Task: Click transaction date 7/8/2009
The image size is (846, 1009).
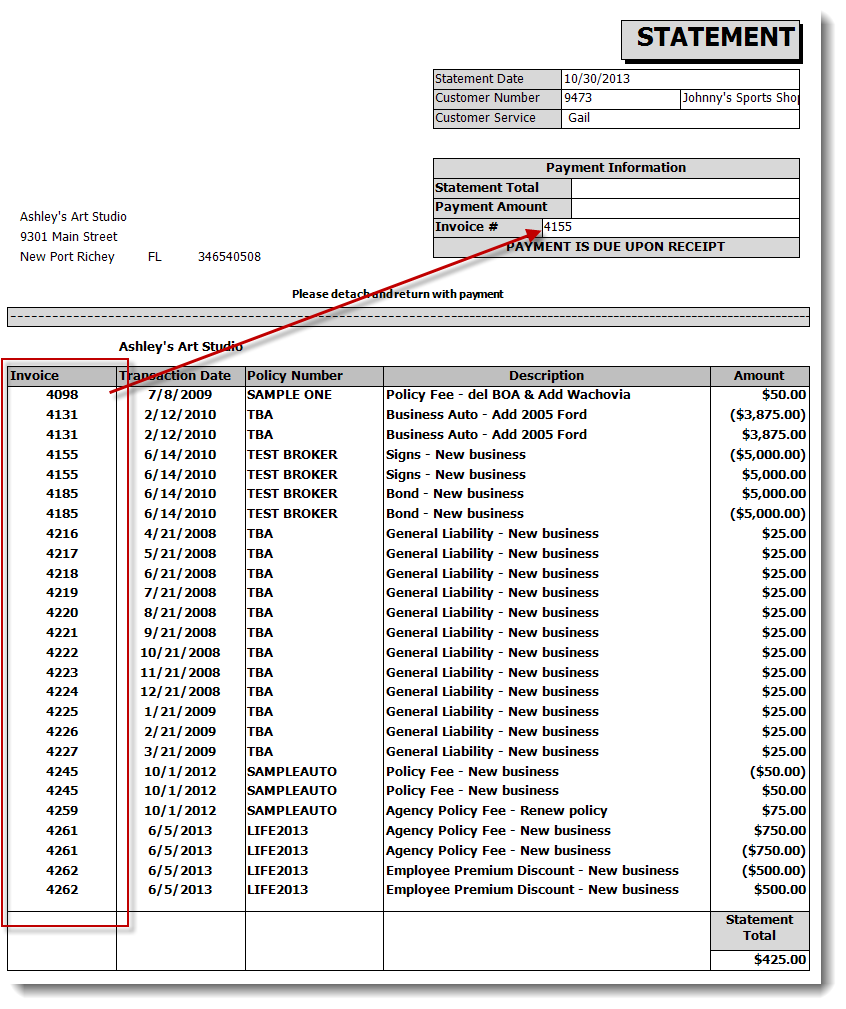Action: (179, 395)
